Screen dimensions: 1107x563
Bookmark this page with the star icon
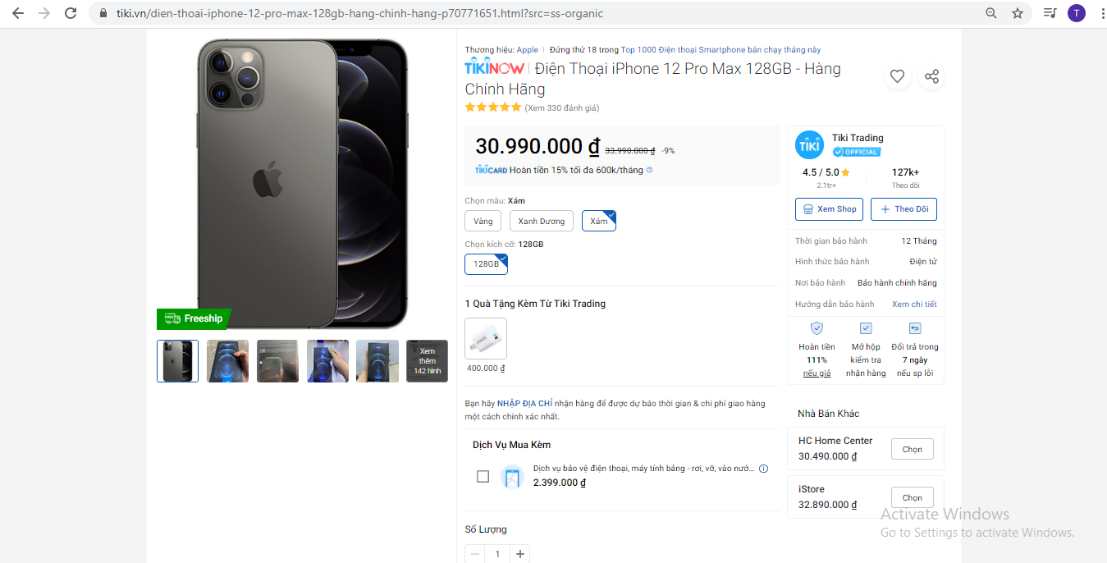pyautogui.click(x=1017, y=13)
